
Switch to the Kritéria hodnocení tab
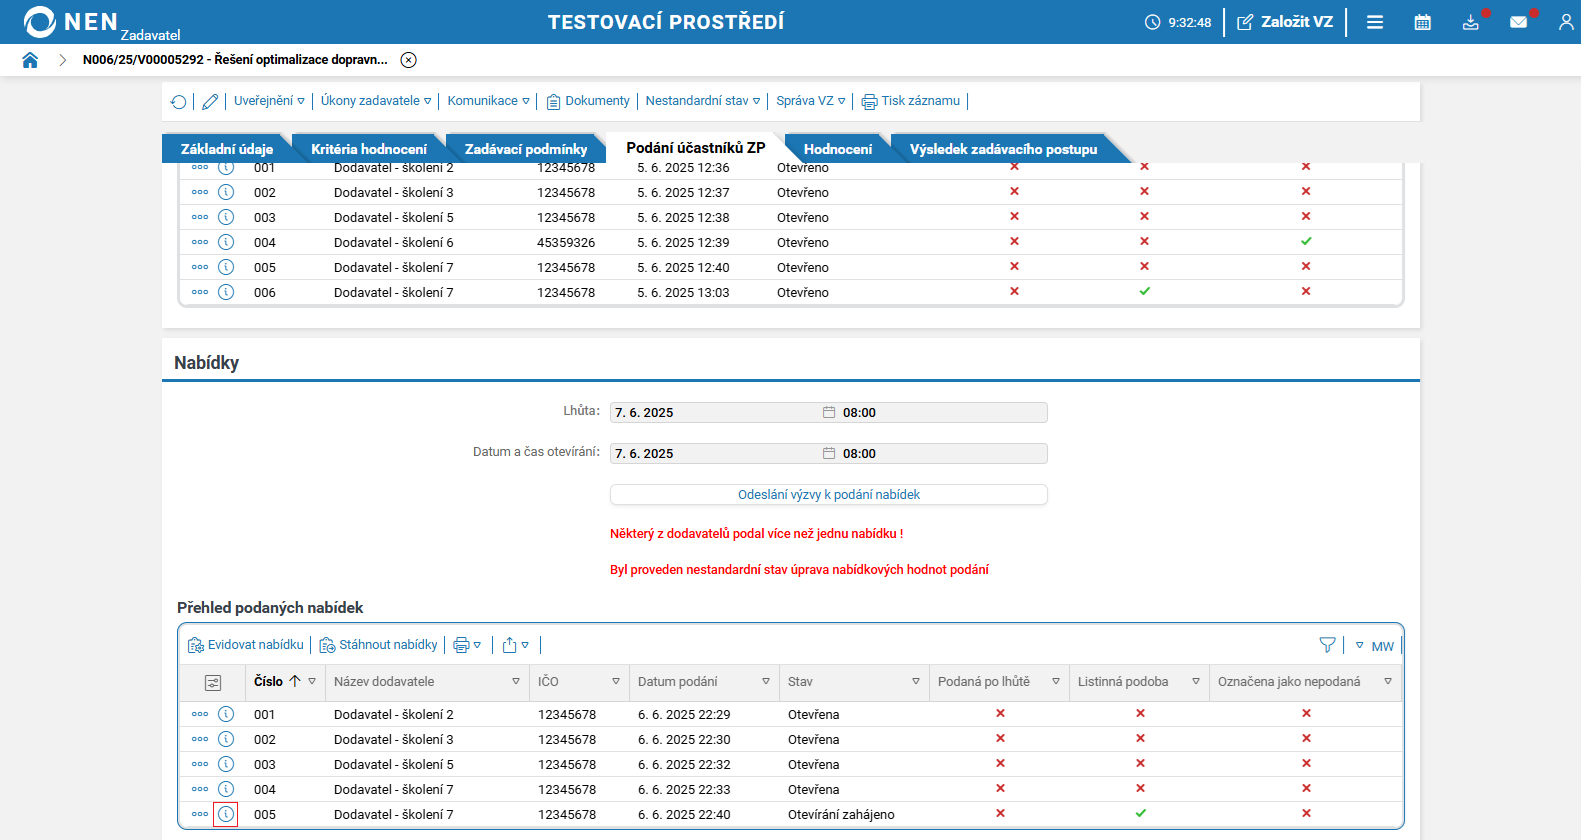pos(368,149)
